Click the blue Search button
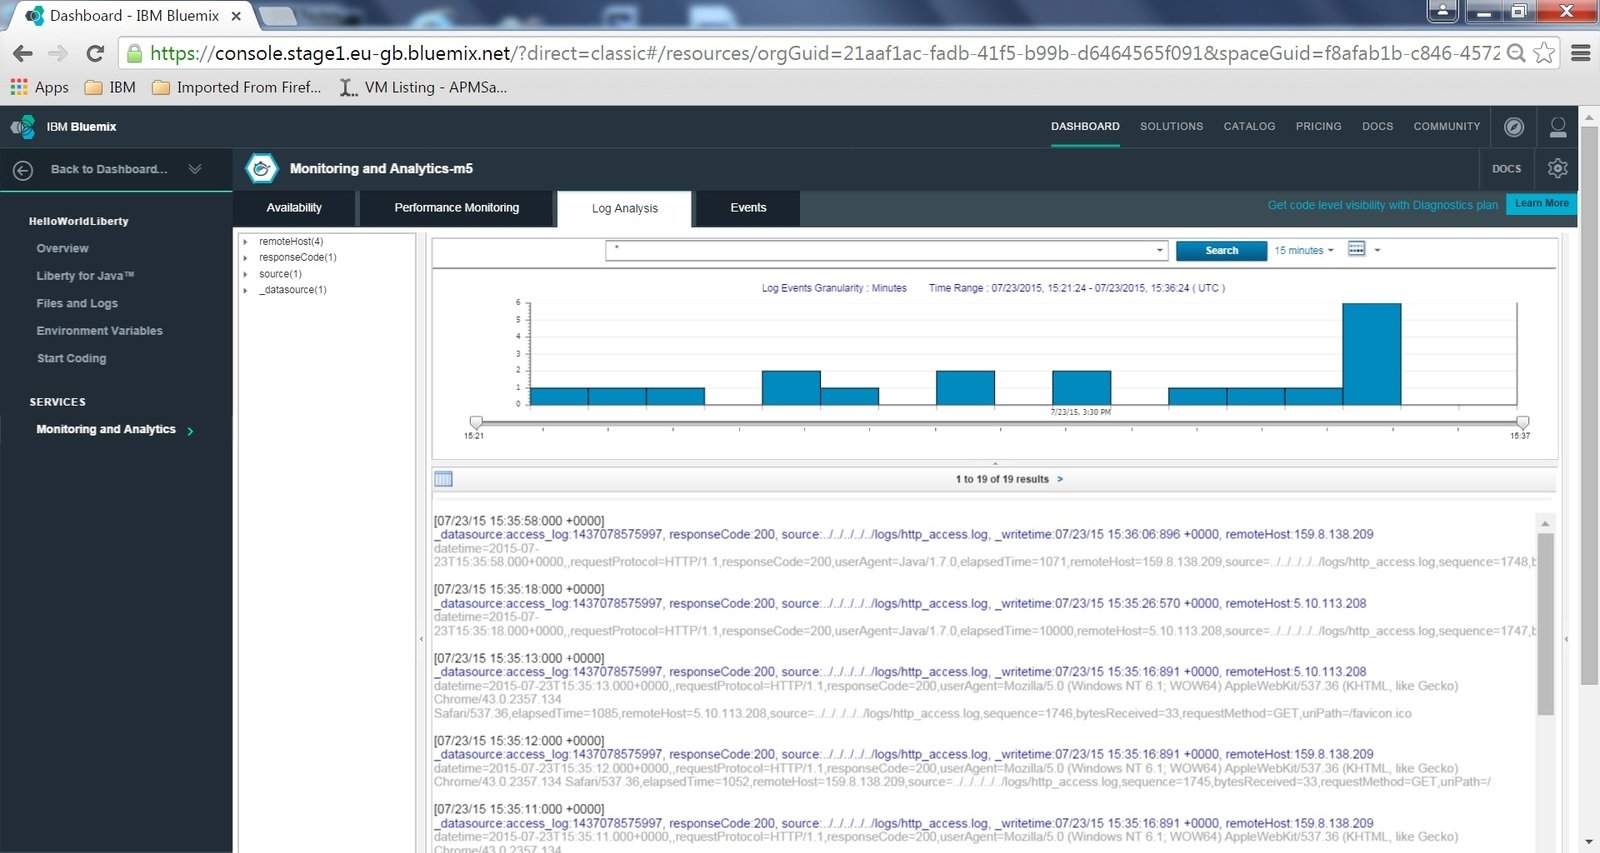 point(1221,251)
